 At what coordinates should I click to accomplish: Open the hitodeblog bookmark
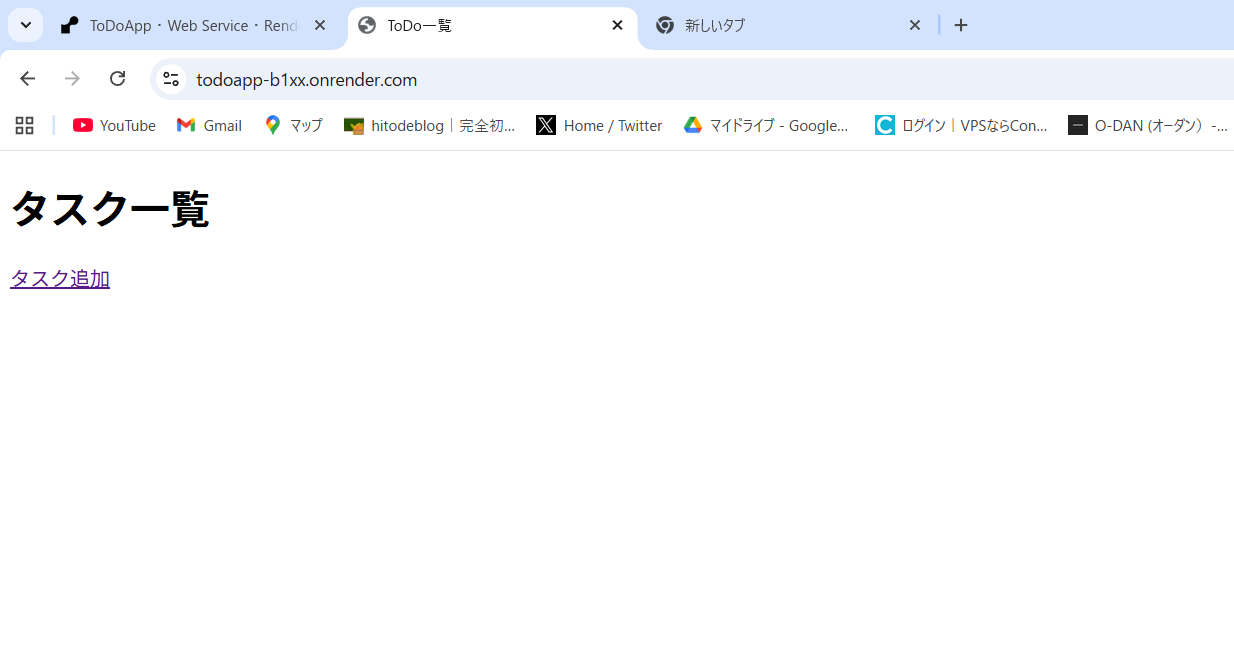pyautogui.click(x=430, y=125)
